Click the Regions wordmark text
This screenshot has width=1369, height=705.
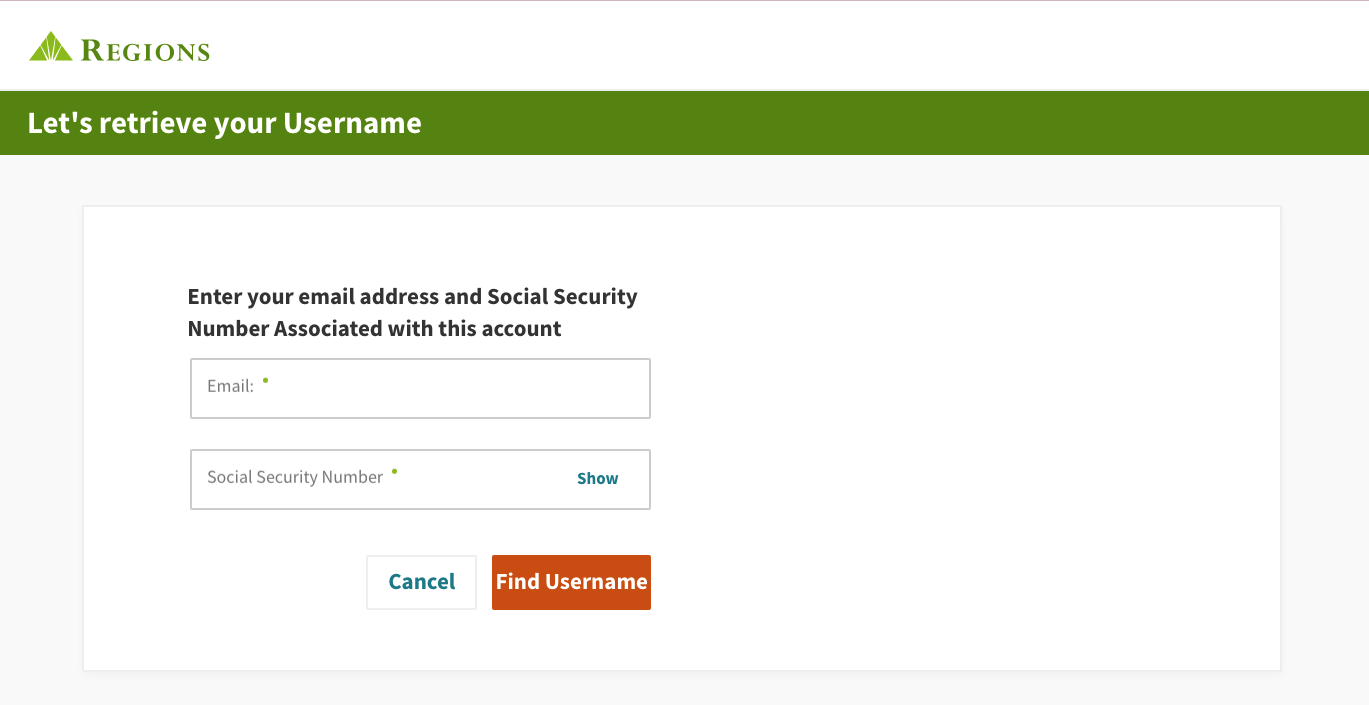click(145, 51)
